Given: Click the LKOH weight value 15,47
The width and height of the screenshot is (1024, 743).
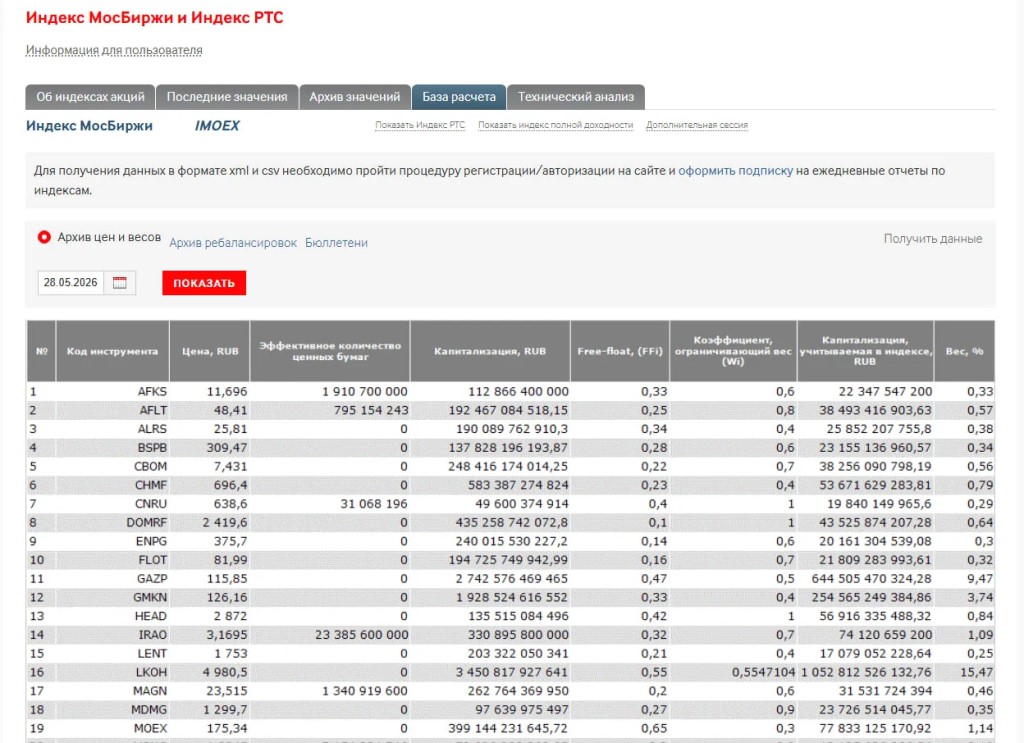Looking at the screenshot, I should (x=976, y=672).
